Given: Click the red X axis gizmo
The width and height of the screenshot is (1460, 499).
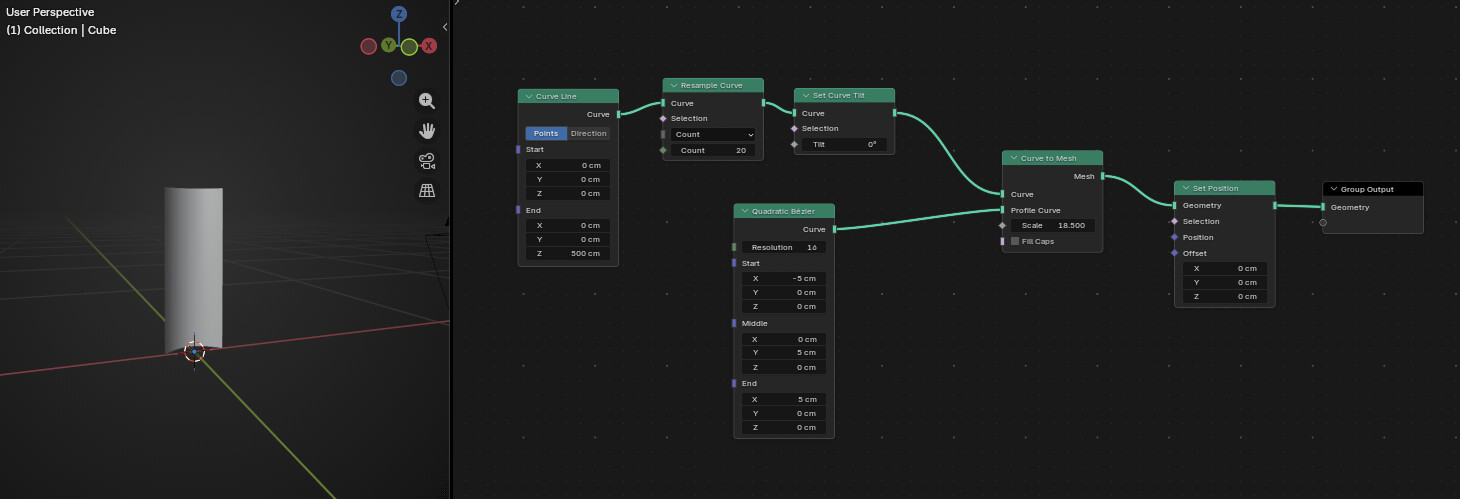Looking at the screenshot, I should [x=429, y=46].
